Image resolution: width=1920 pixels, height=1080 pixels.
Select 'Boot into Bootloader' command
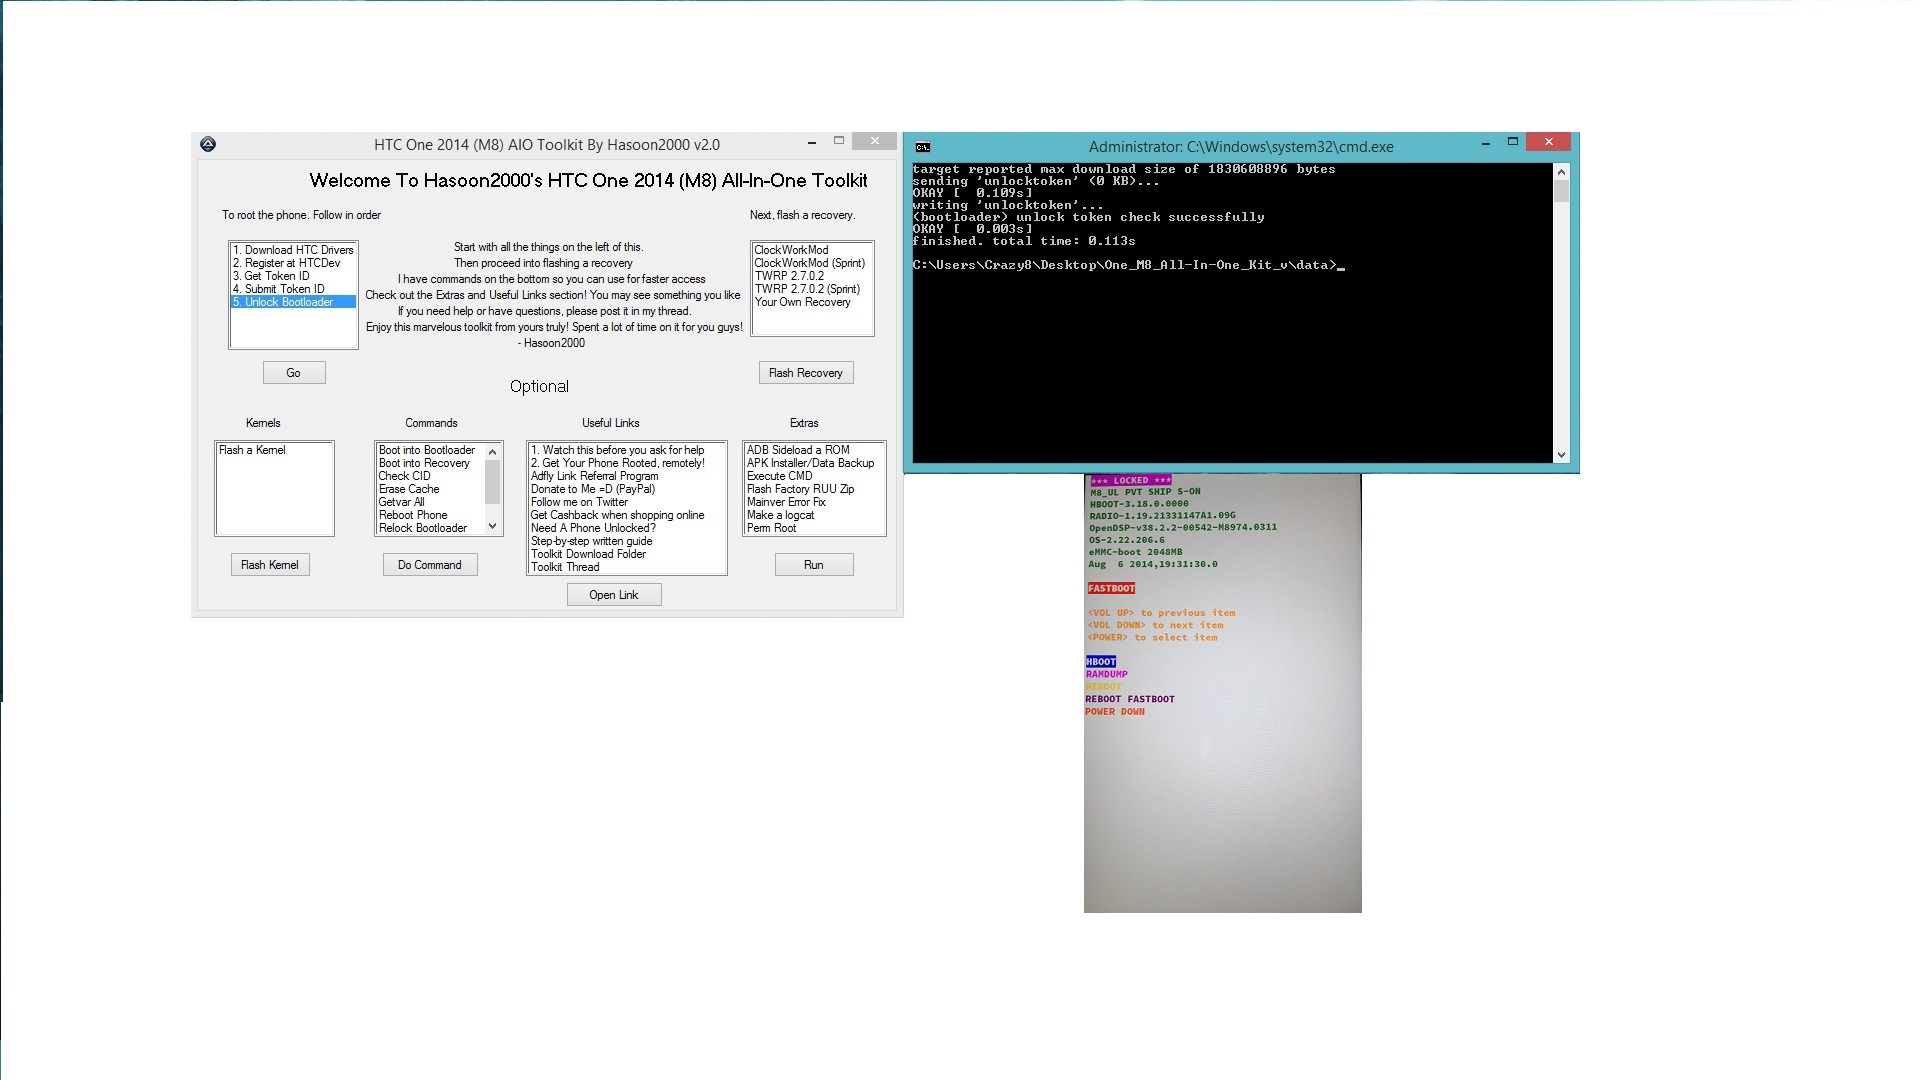[430, 450]
